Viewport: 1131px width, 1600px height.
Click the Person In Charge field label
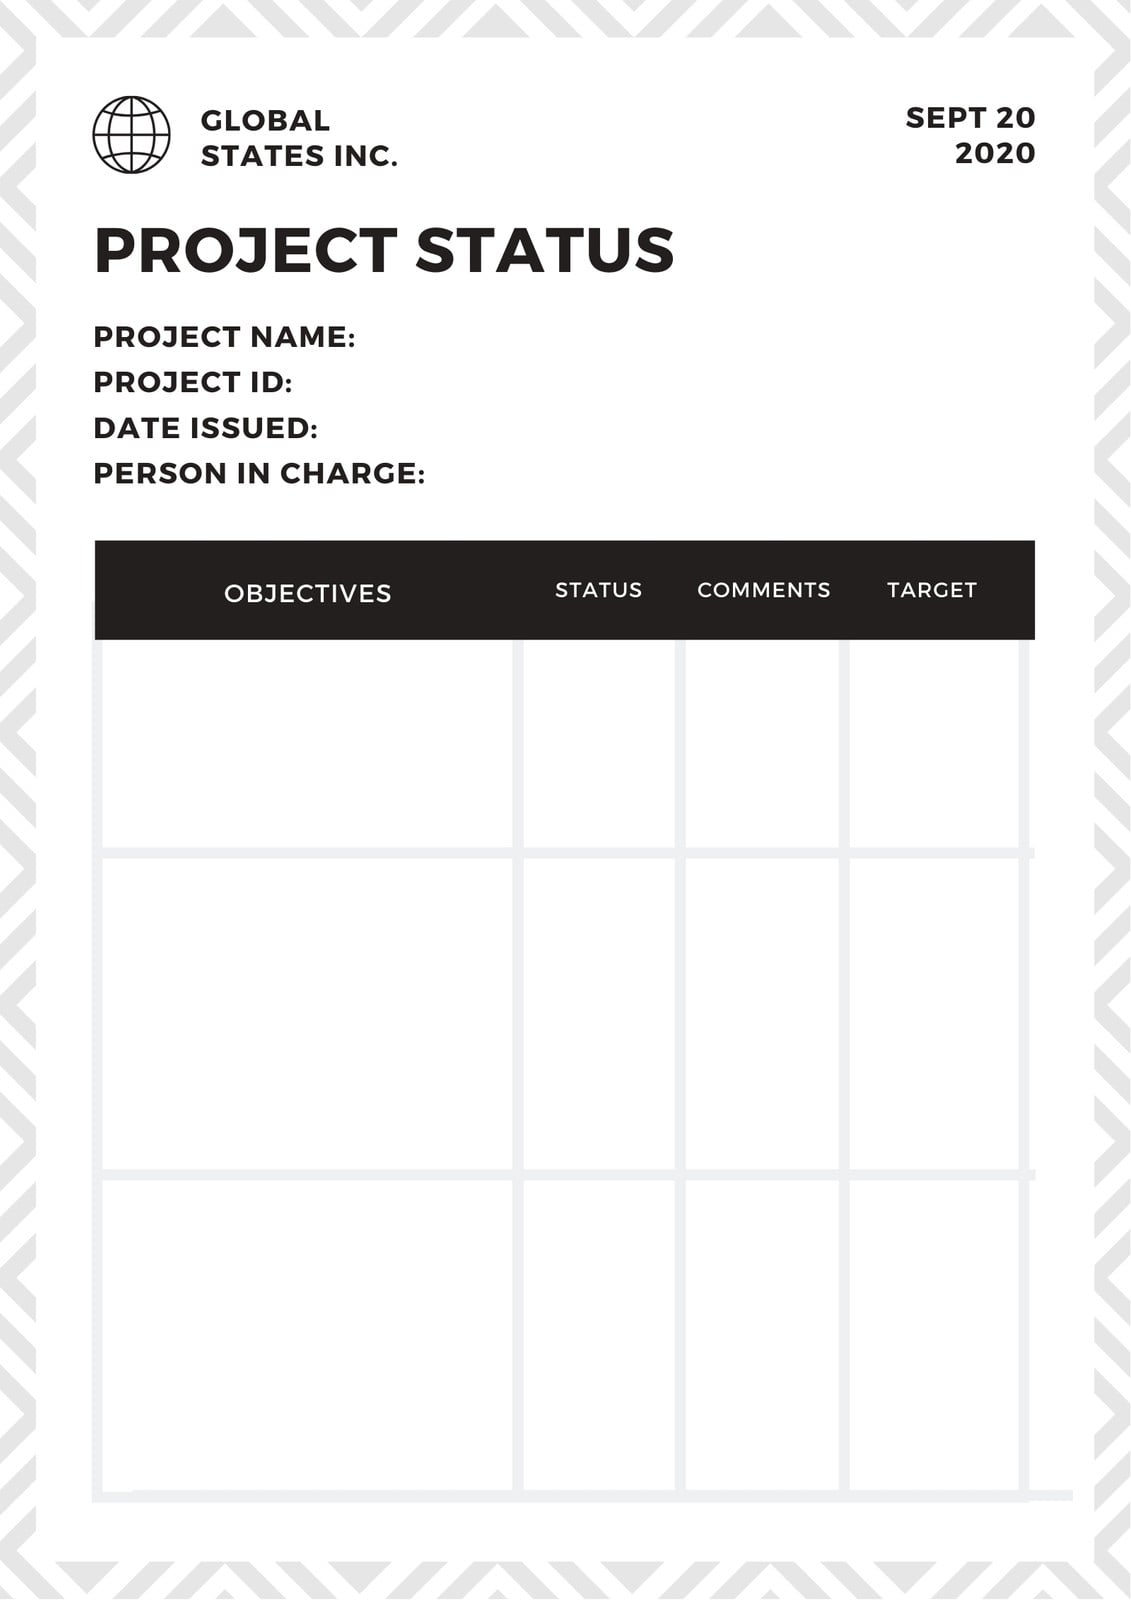pyautogui.click(x=259, y=473)
